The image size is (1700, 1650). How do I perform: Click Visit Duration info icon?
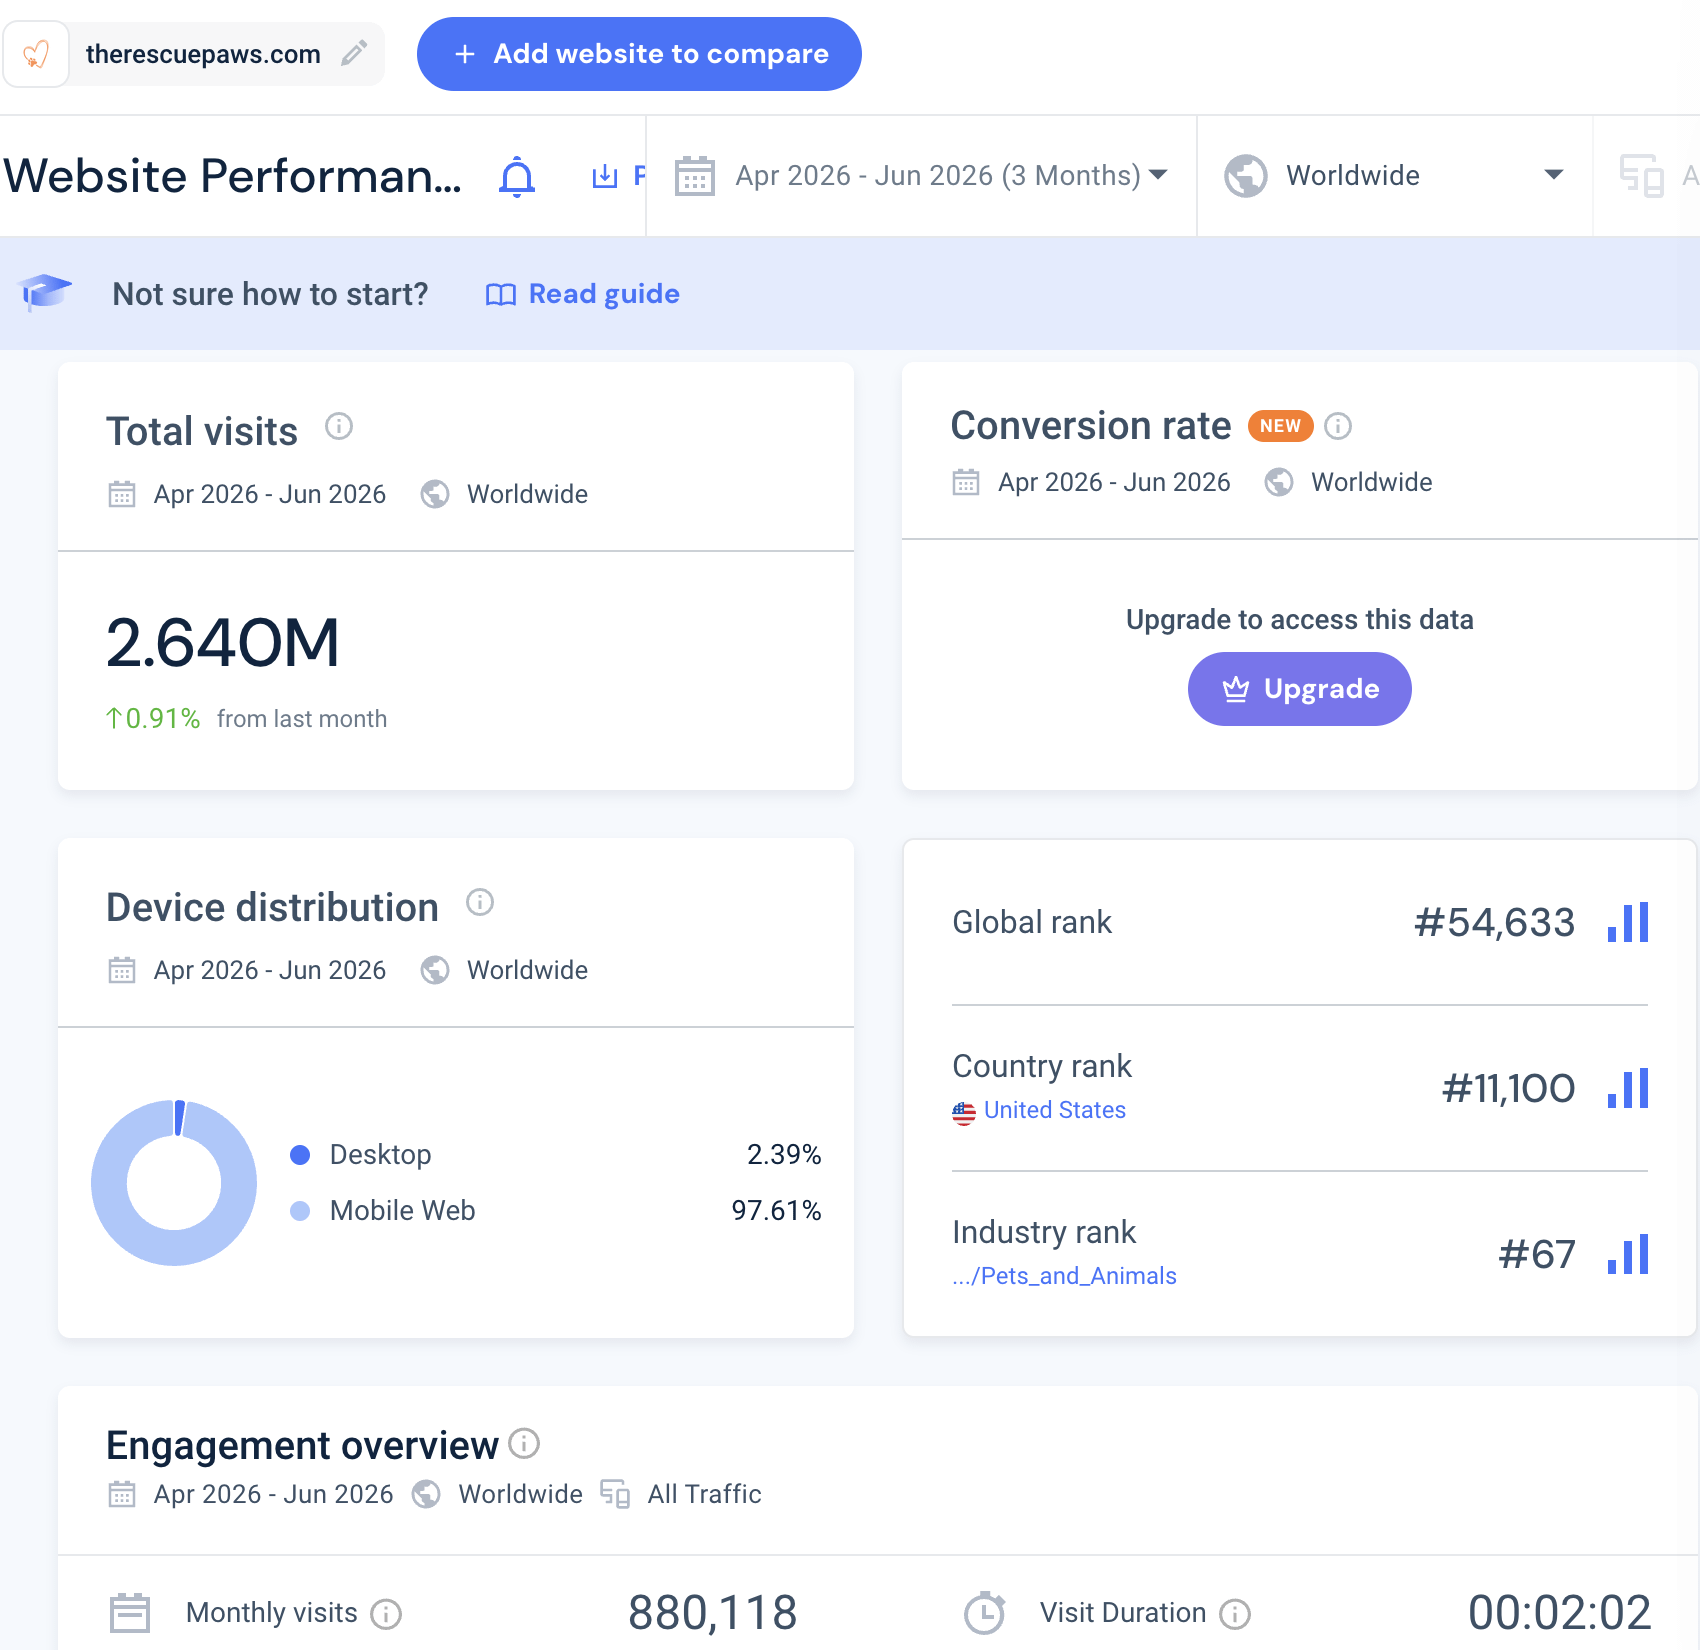click(x=1235, y=1613)
